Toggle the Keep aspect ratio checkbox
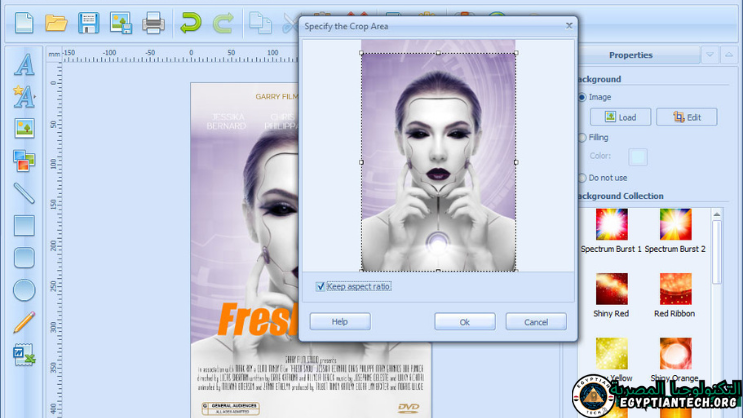Viewport: 743px width, 418px height. pos(321,287)
